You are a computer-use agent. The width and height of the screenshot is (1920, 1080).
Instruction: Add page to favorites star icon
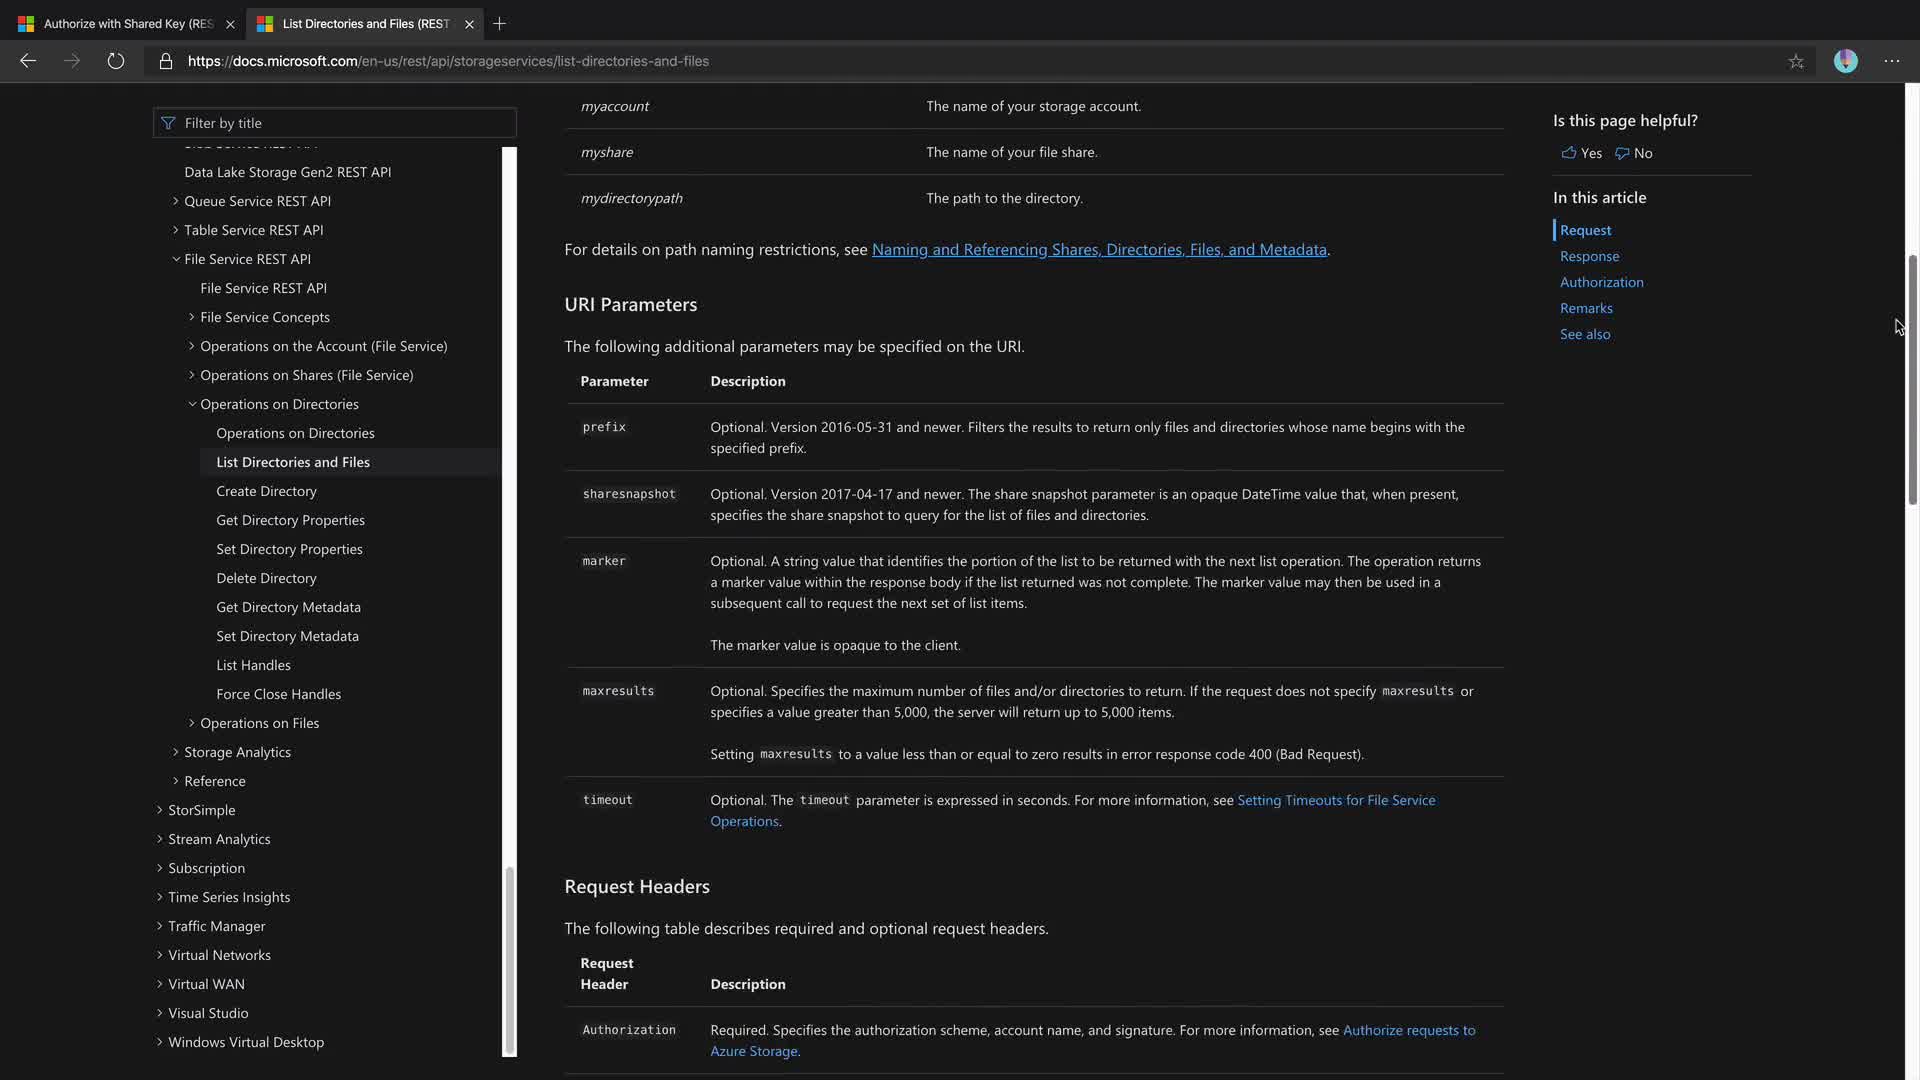(x=1796, y=61)
